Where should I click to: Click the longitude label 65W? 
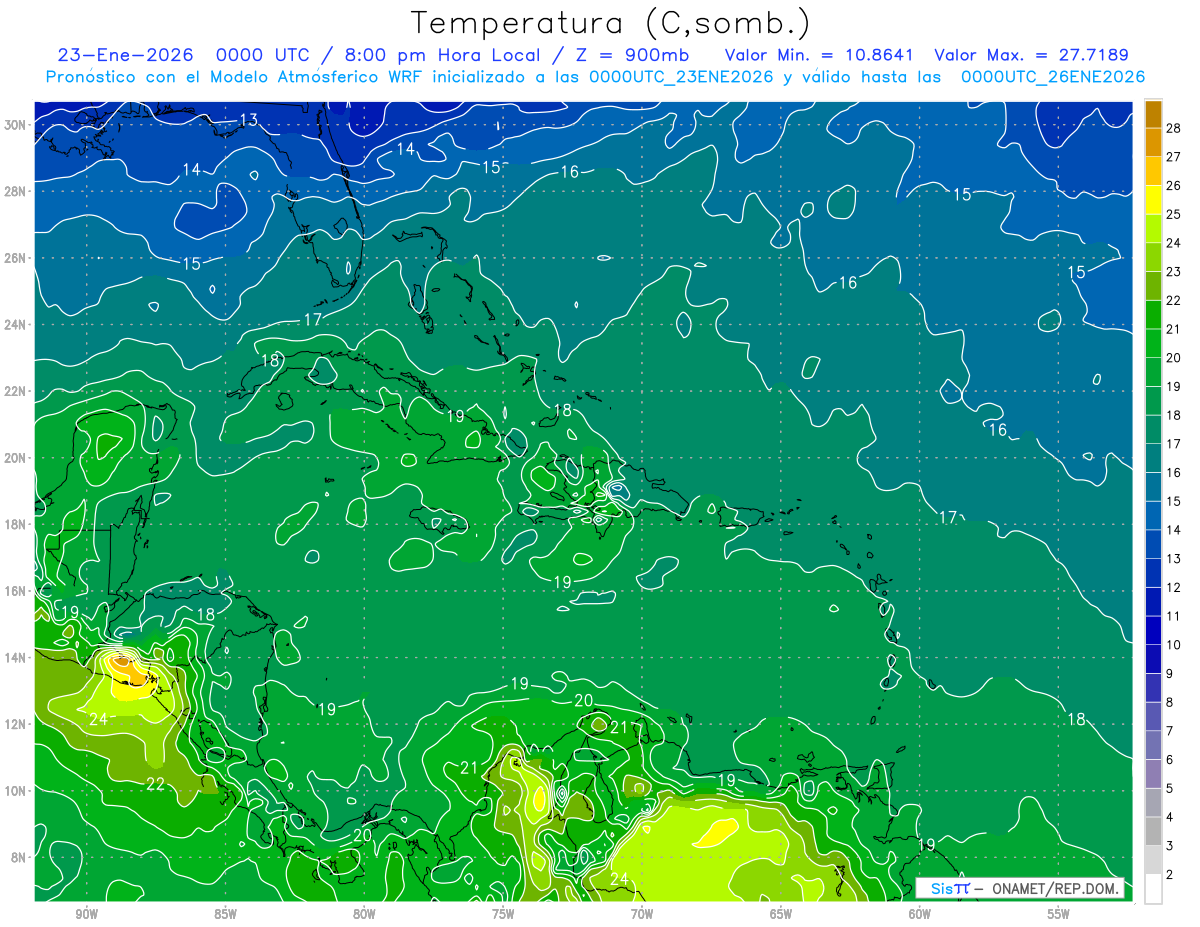coord(781,914)
